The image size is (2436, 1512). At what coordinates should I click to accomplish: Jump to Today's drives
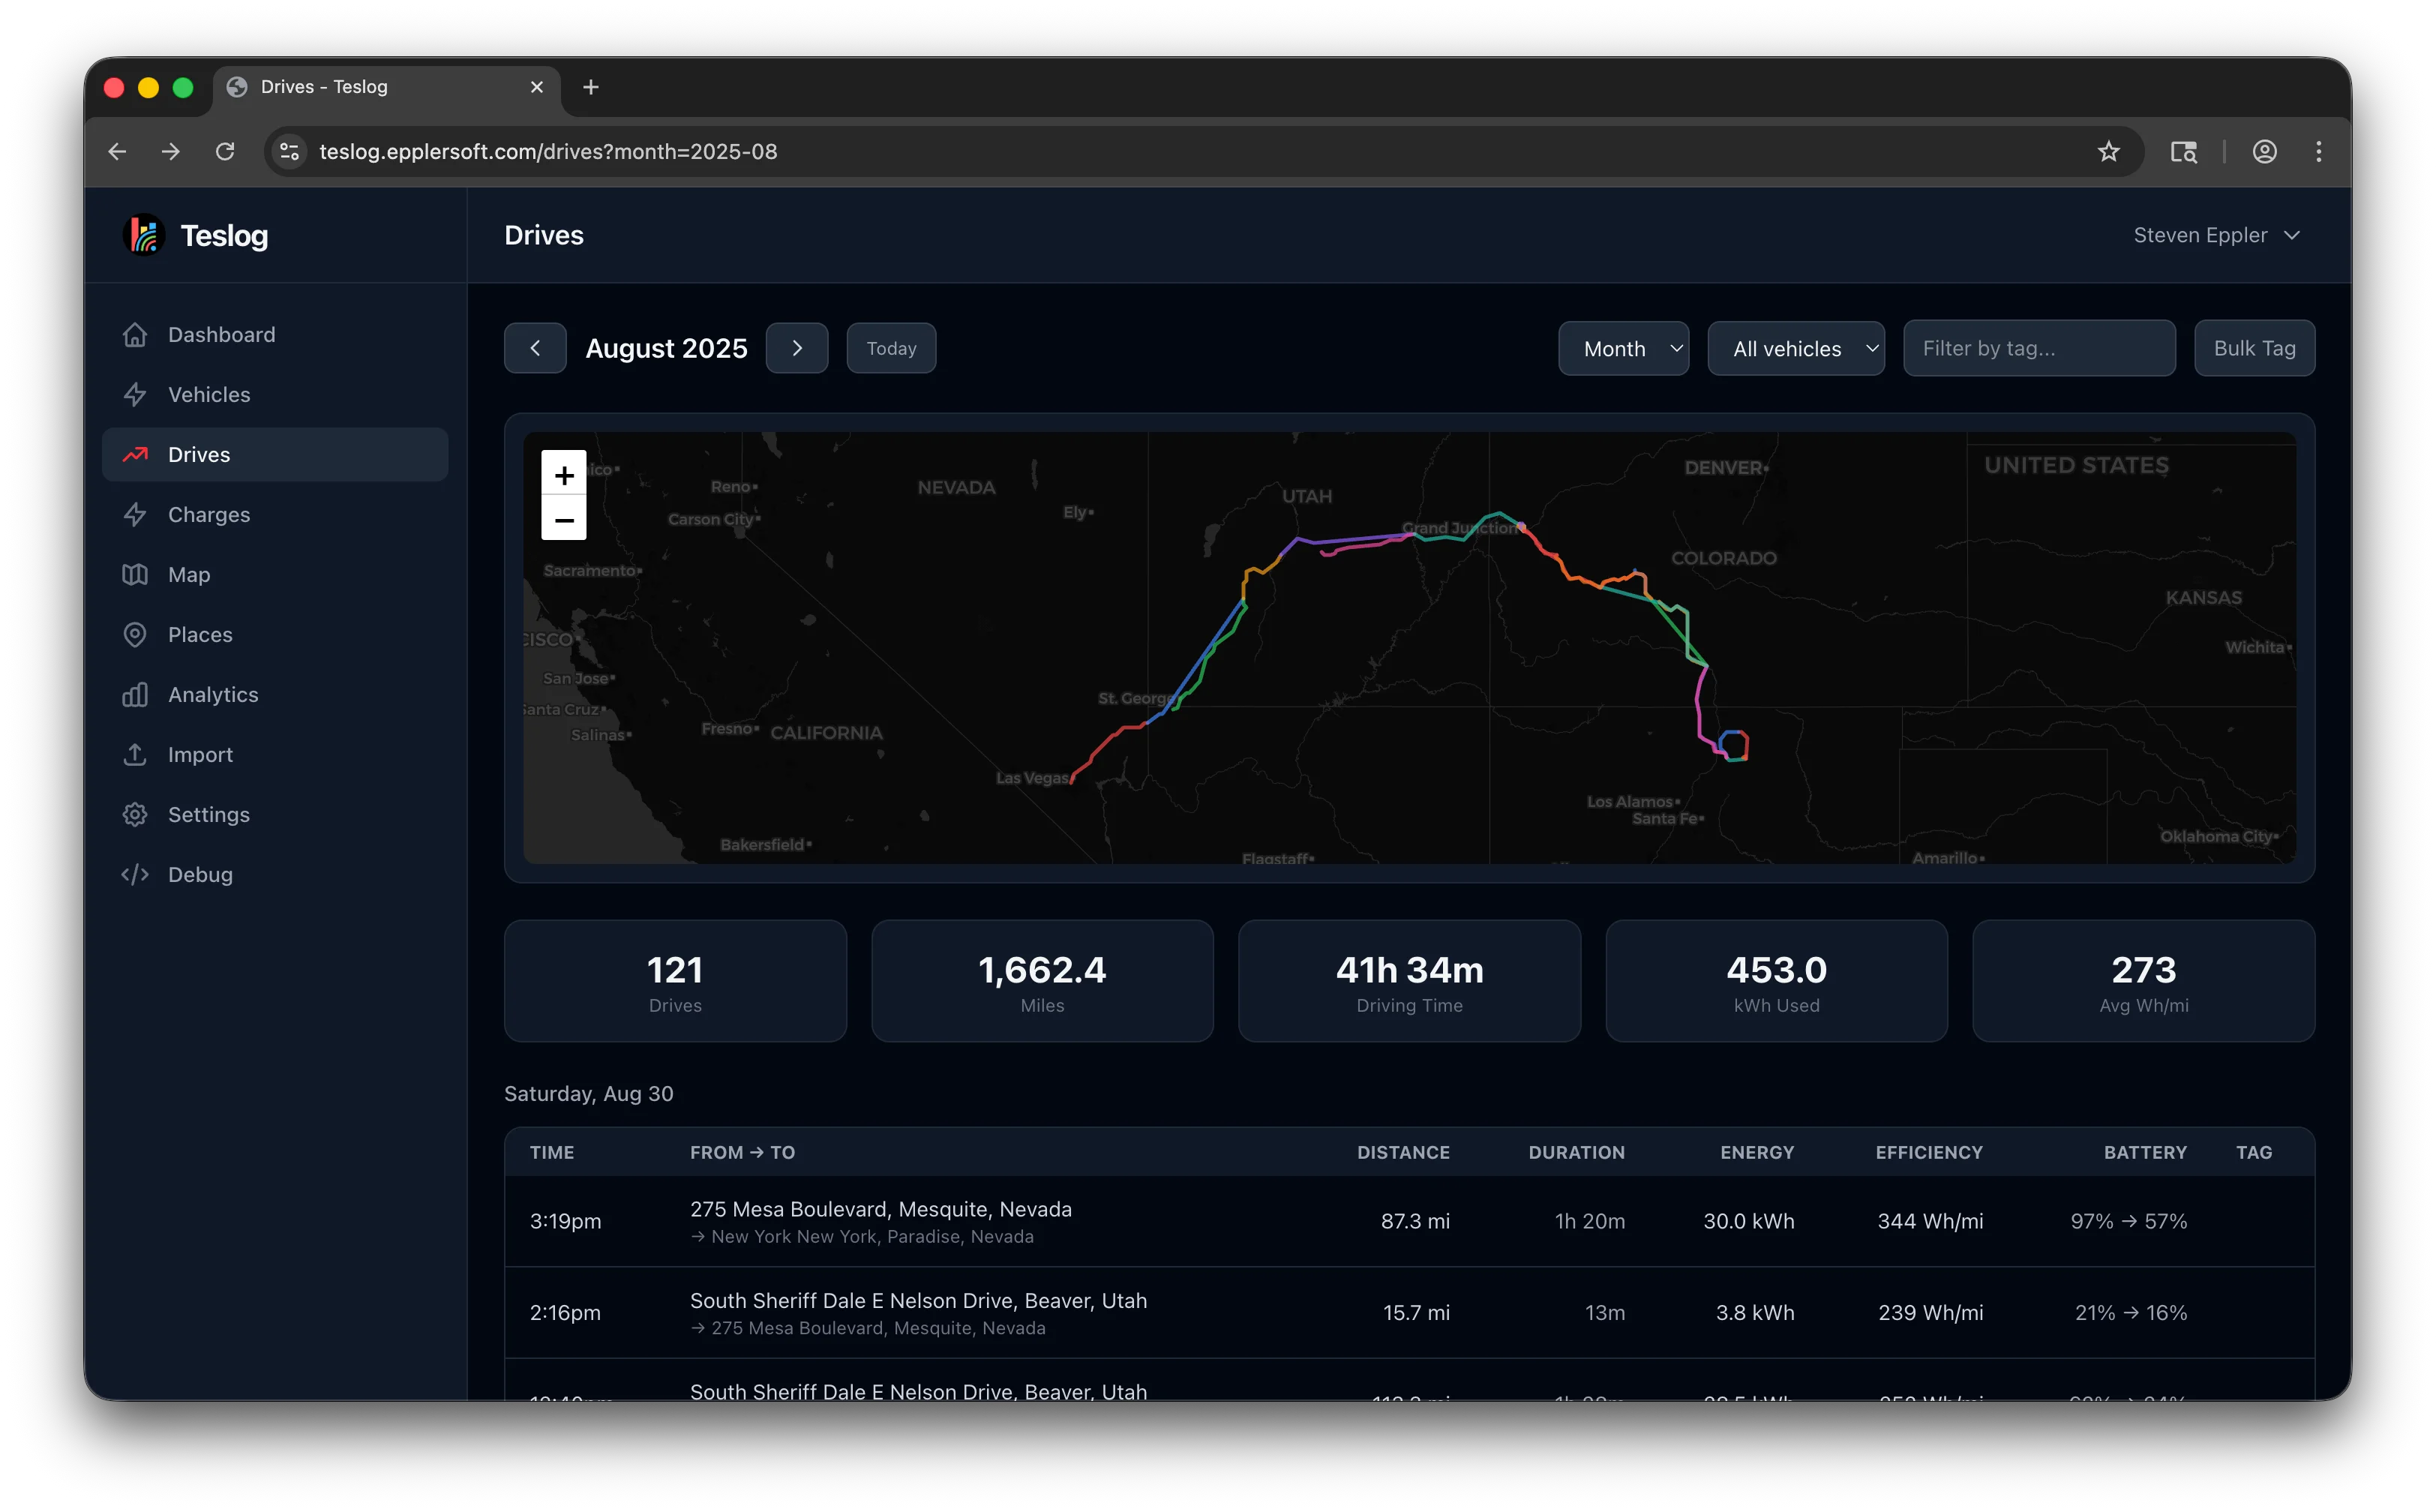(890, 348)
